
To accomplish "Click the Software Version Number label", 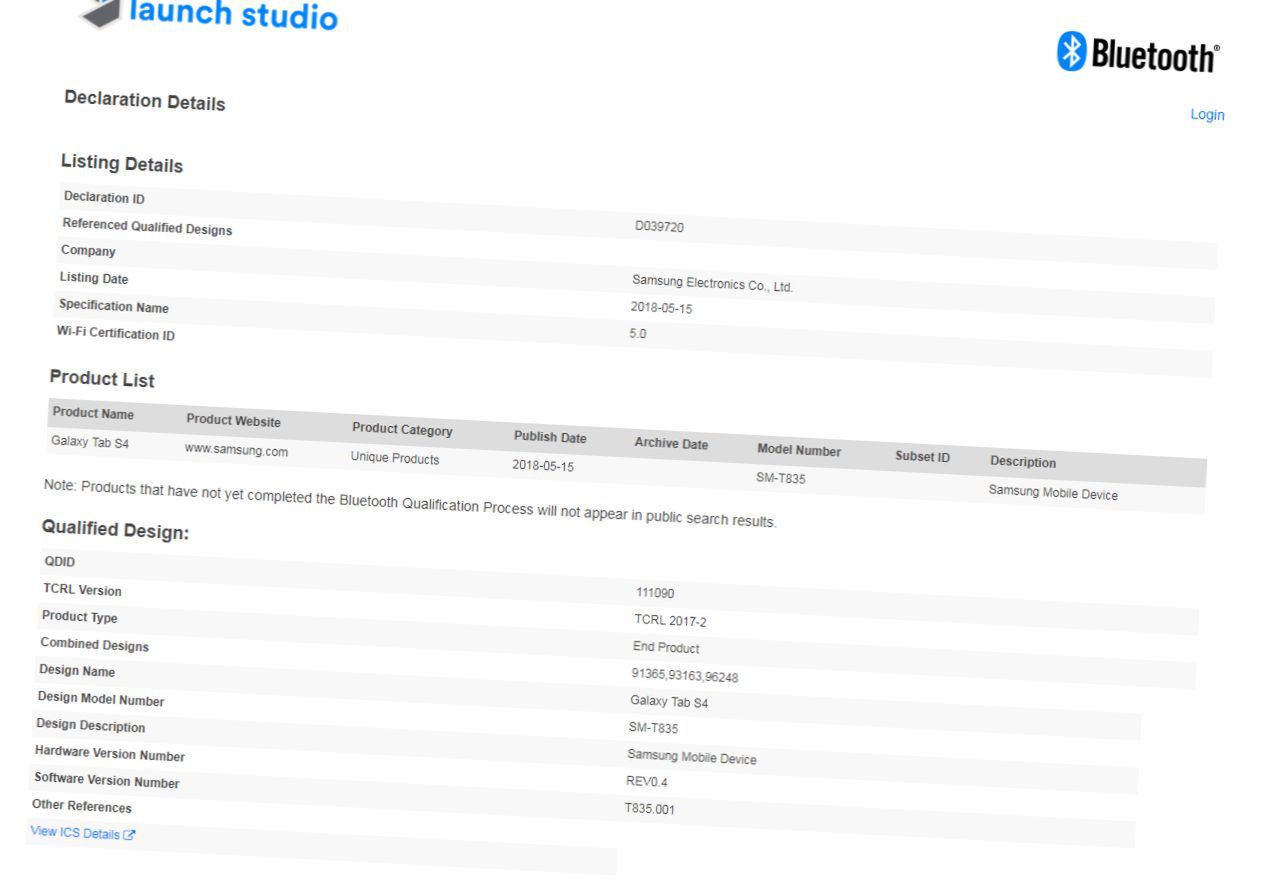I will (x=107, y=779).
